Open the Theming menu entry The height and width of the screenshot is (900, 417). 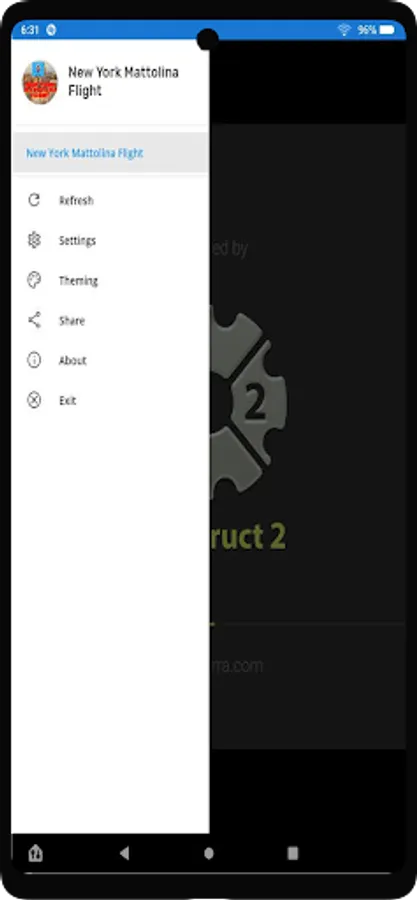[x=78, y=281]
